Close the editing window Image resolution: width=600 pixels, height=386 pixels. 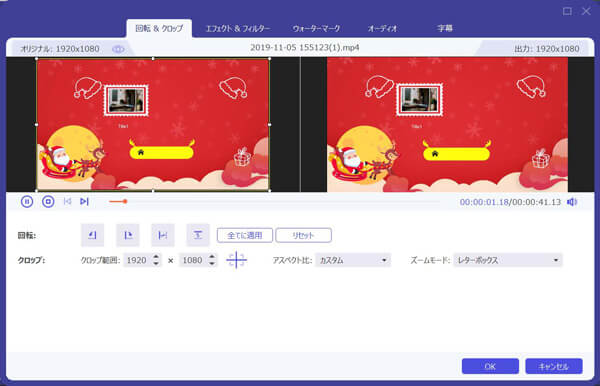tap(586, 11)
